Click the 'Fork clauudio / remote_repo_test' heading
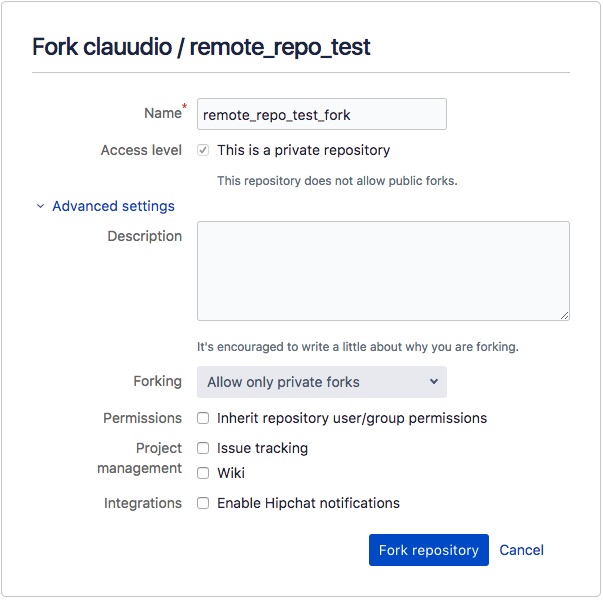The image size is (603, 601). (x=201, y=47)
